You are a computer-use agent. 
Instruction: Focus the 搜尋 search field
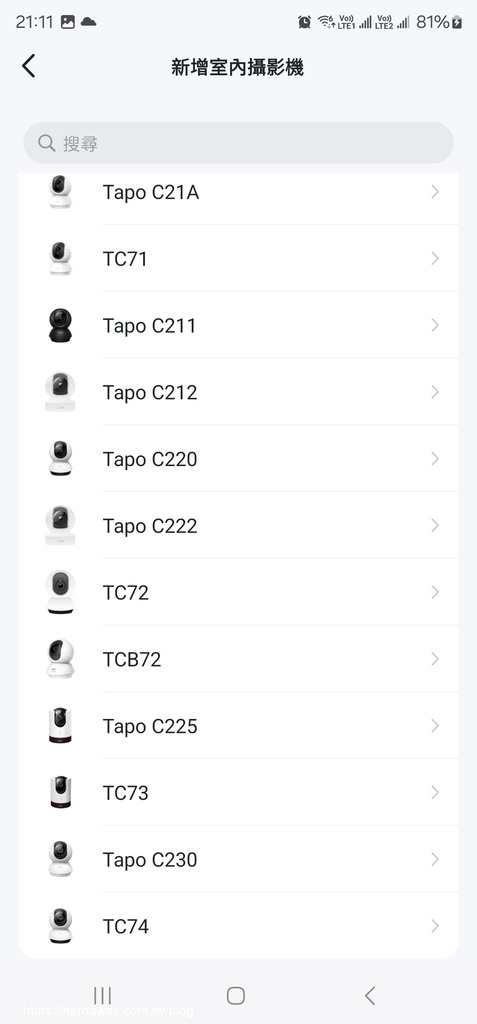[238, 143]
